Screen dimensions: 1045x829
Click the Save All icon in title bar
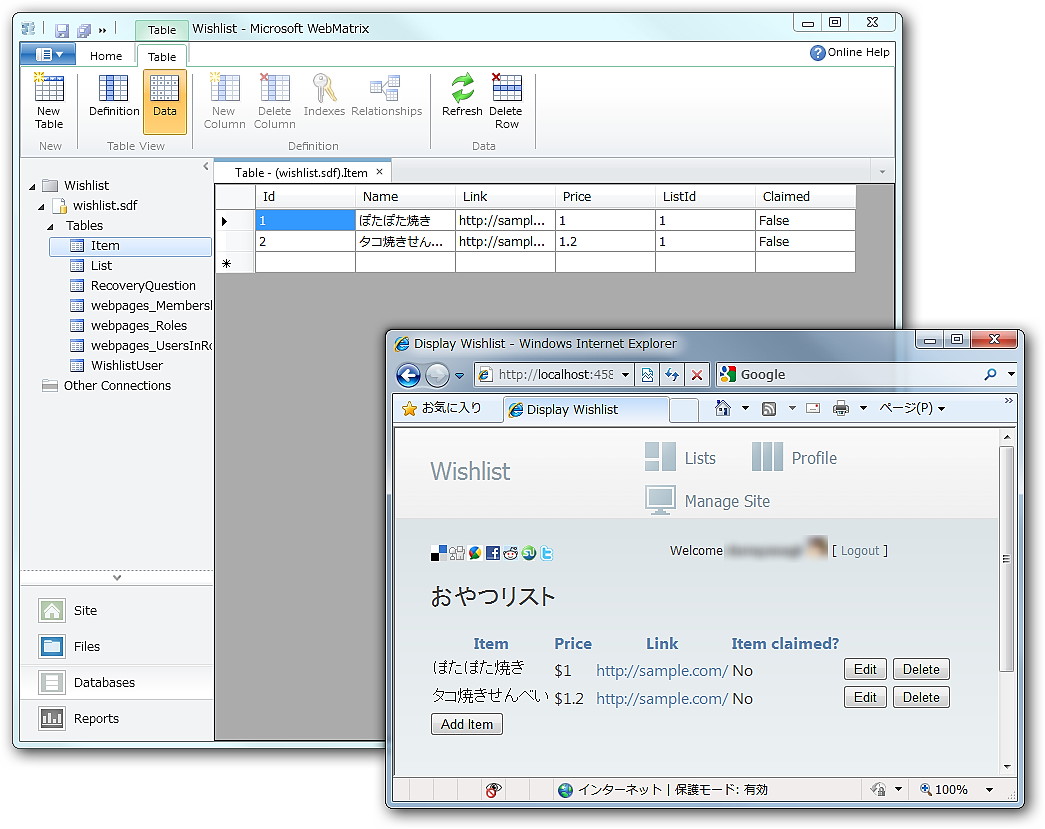pos(84,31)
